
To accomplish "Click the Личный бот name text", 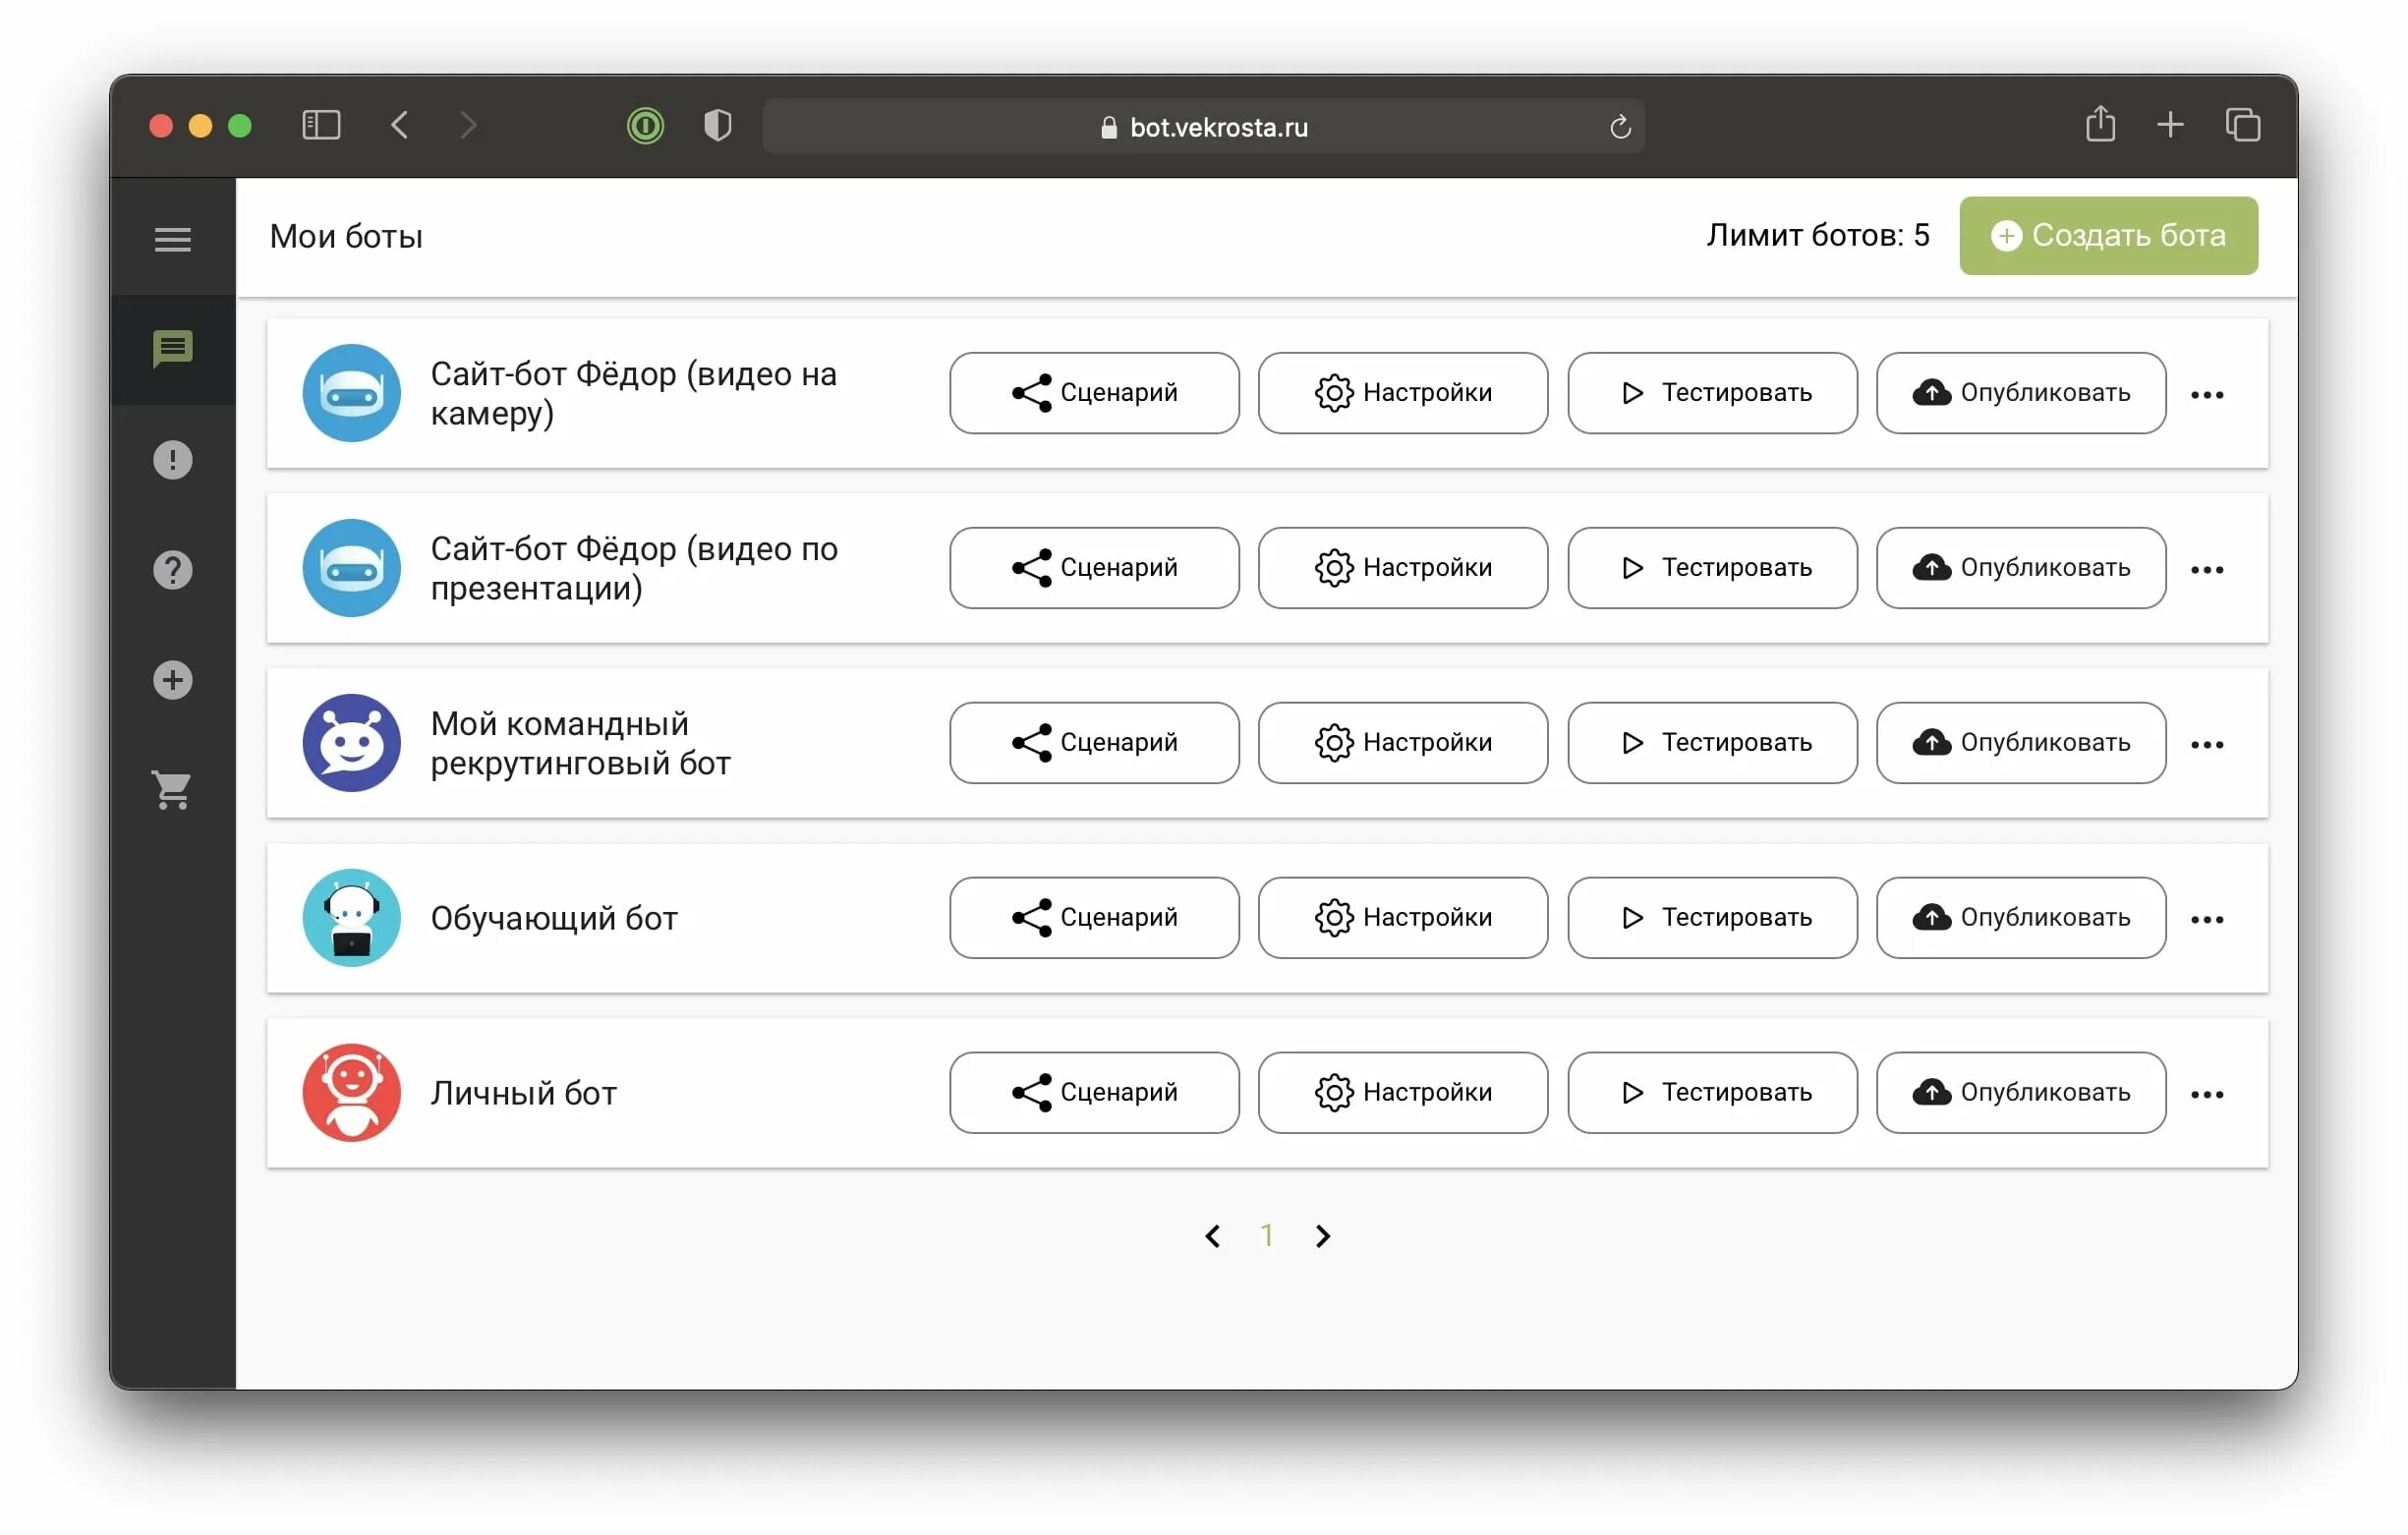I will (x=523, y=1094).
